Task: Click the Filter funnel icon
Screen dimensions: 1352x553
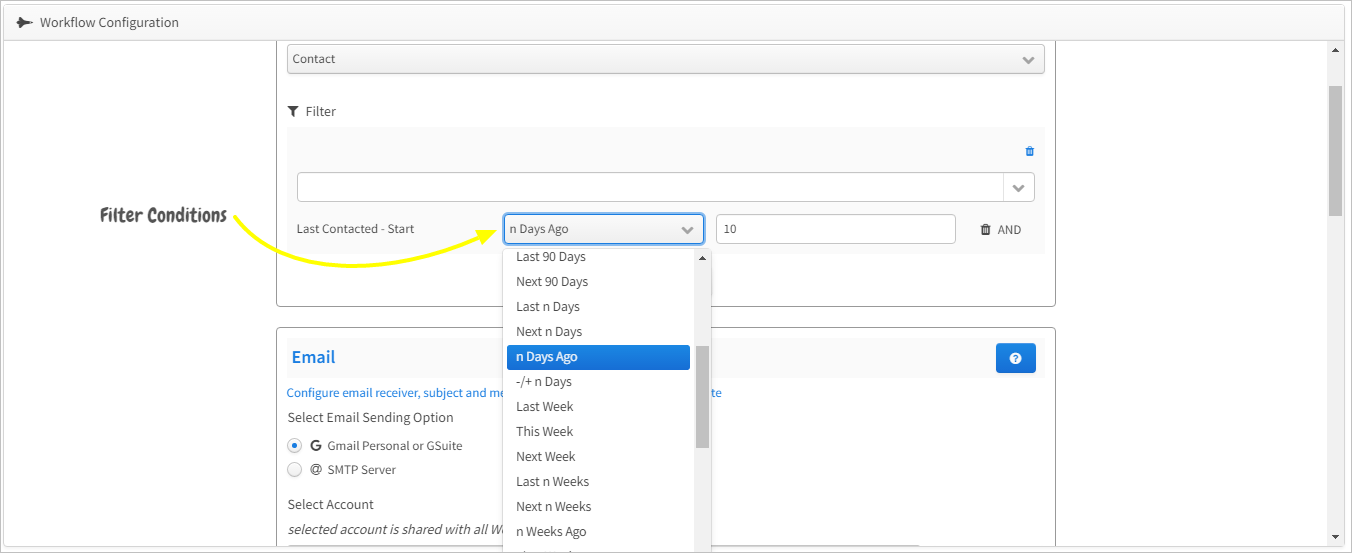Action: [293, 111]
